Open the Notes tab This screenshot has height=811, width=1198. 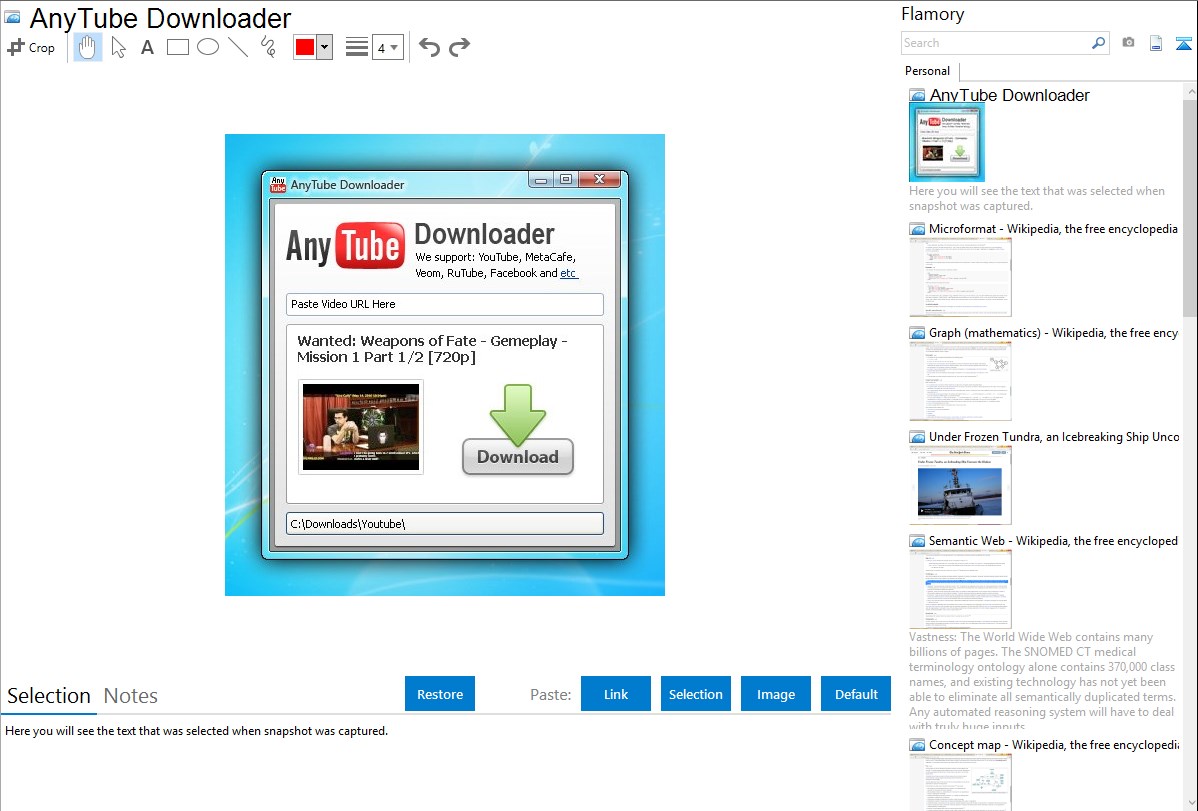coord(131,696)
